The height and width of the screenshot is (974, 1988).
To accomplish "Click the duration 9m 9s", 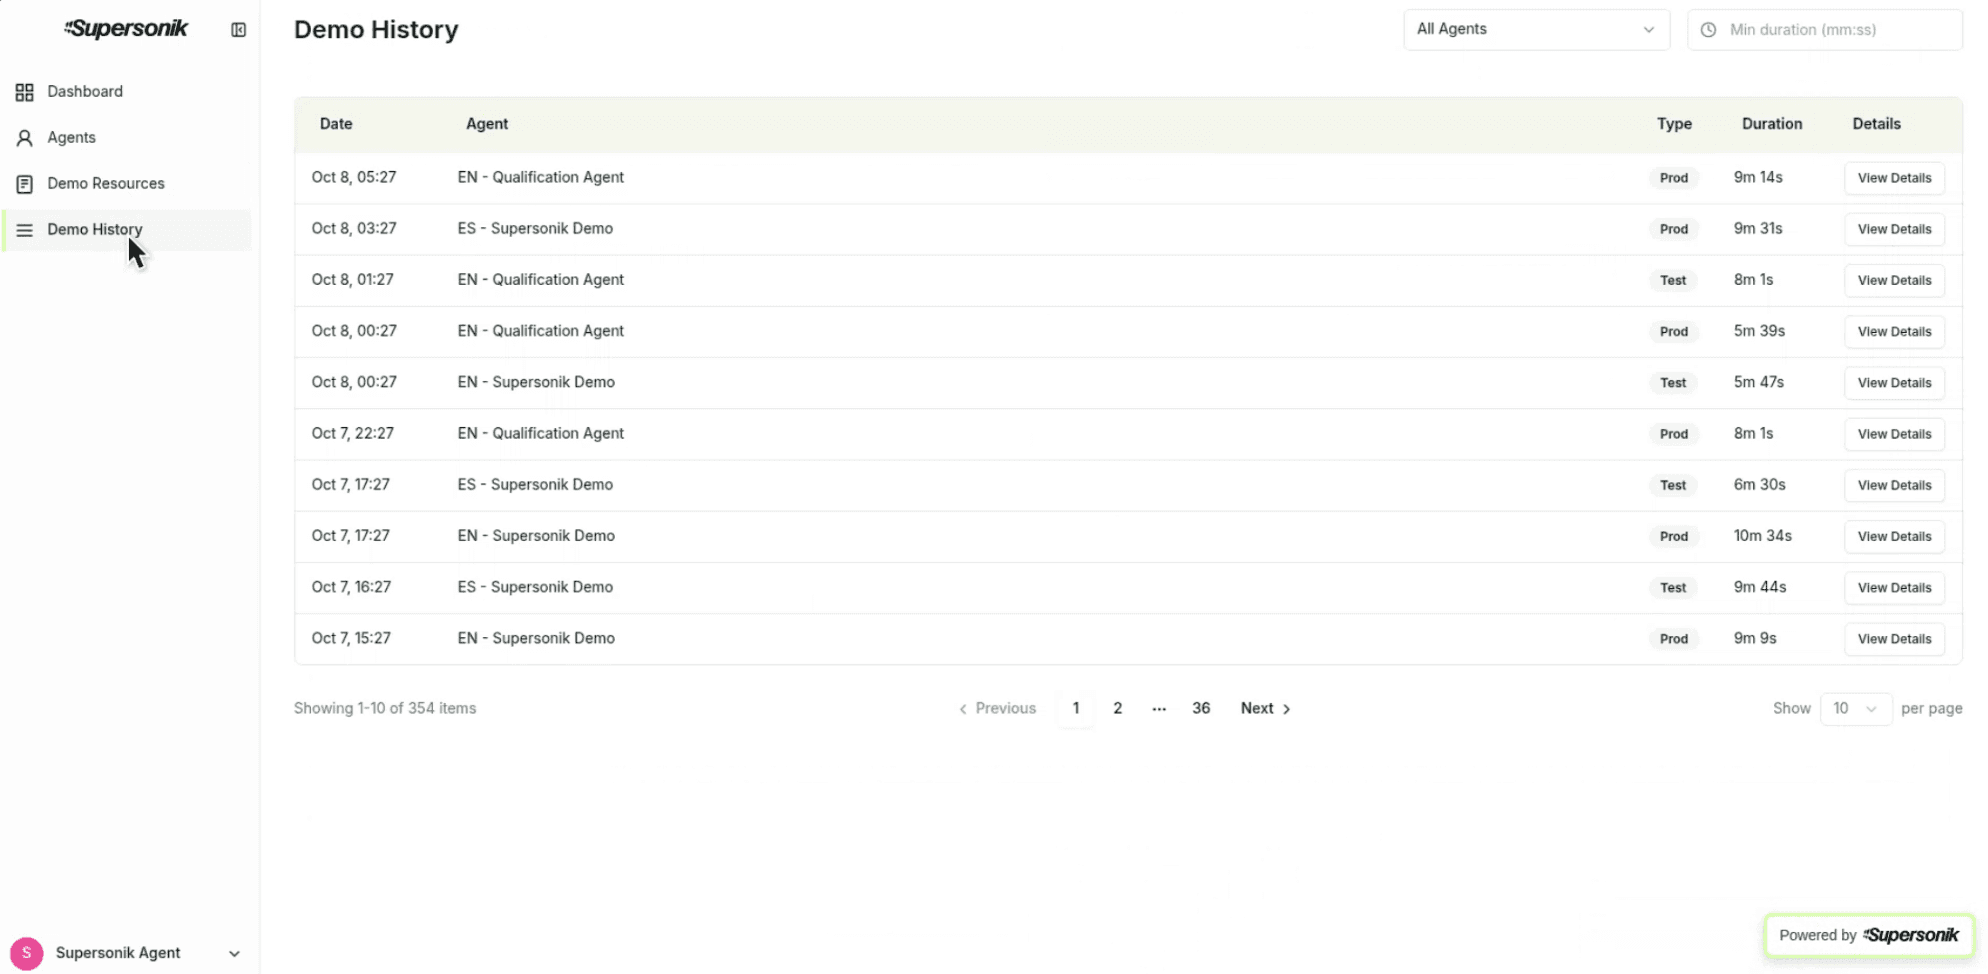I will 1755,638.
